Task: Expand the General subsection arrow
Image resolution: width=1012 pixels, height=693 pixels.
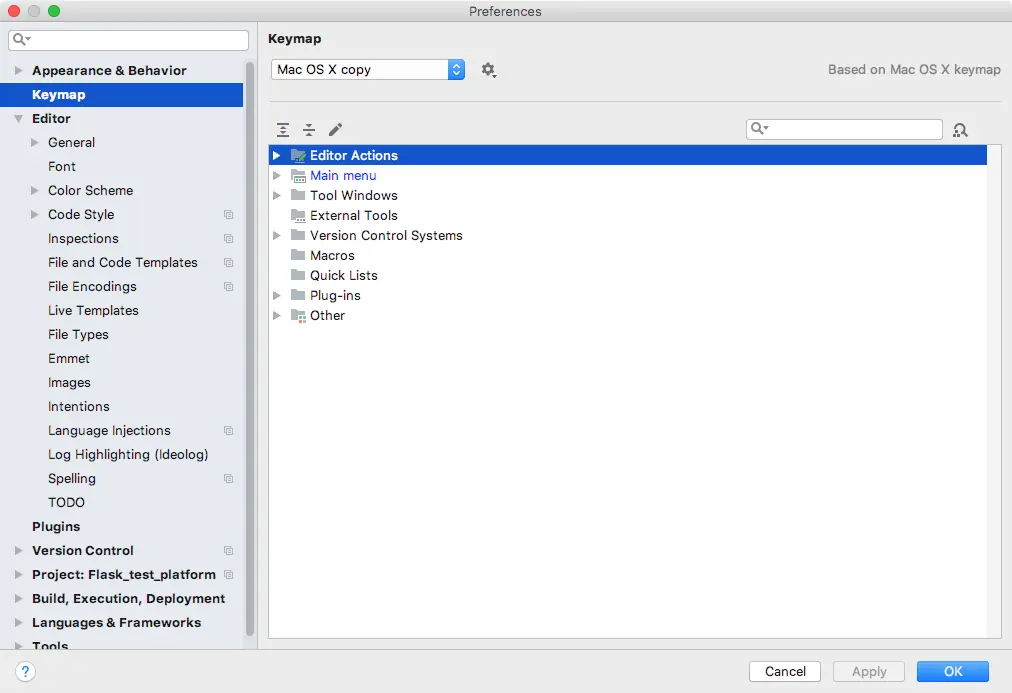Action: coord(35,143)
